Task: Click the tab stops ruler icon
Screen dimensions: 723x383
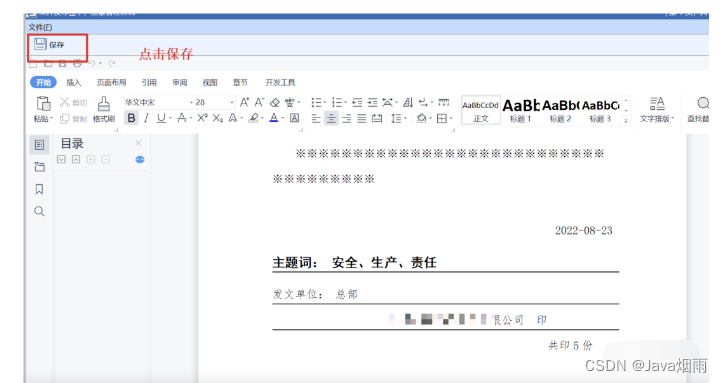Action: pos(444,102)
